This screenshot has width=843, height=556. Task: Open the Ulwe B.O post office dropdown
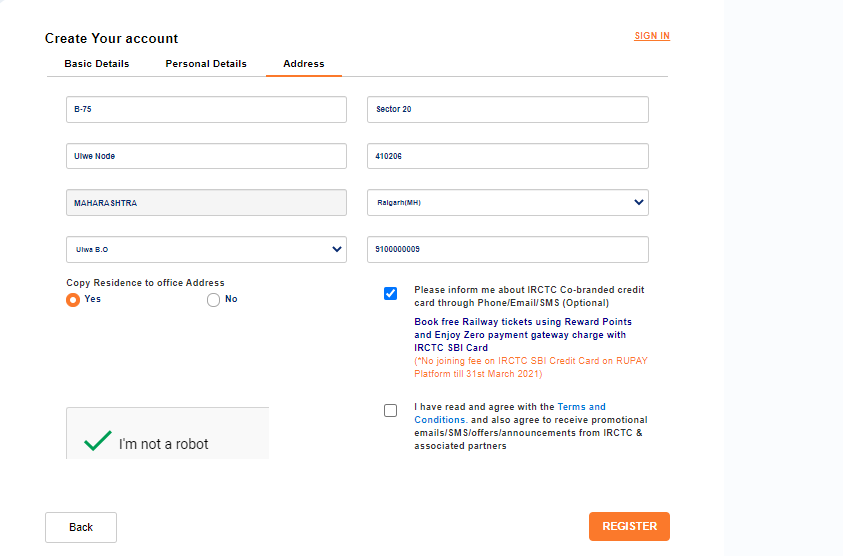tap(337, 249)
